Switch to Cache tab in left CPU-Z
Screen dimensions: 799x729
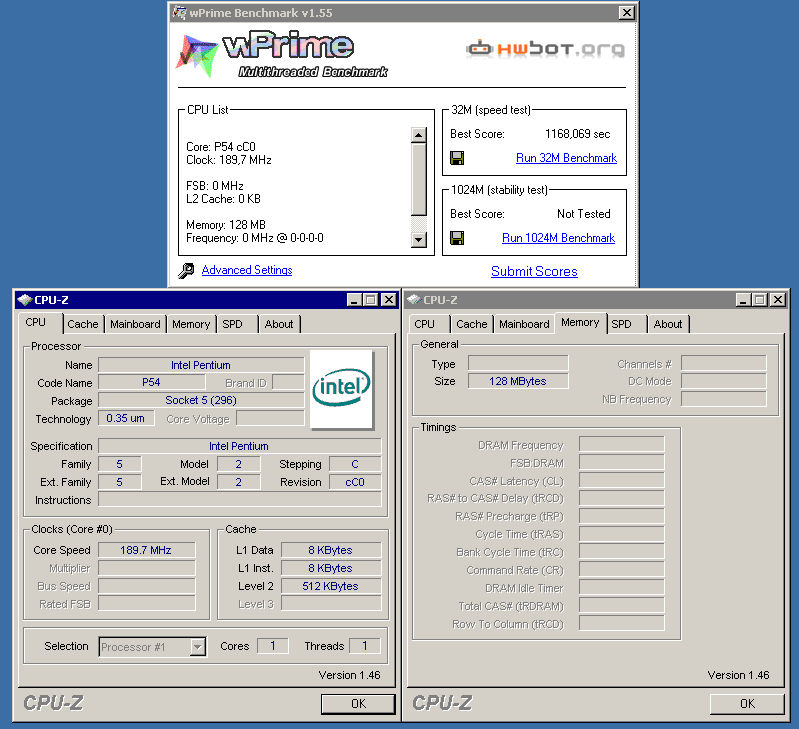[x=83, y=324]
